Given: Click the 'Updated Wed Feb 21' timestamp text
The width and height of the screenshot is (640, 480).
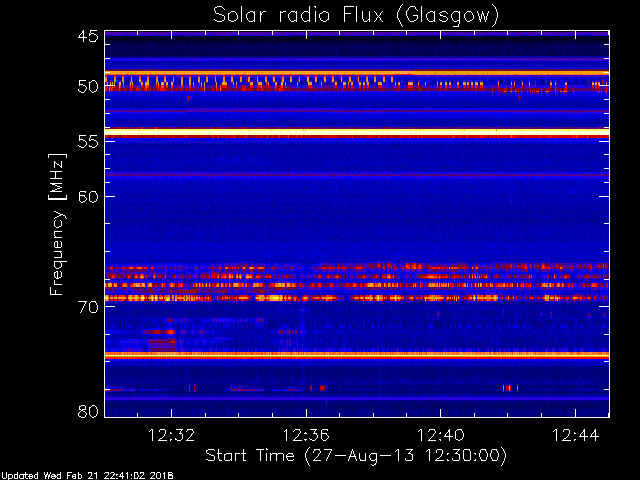Looking at the screenshot, I should (87, 476).
